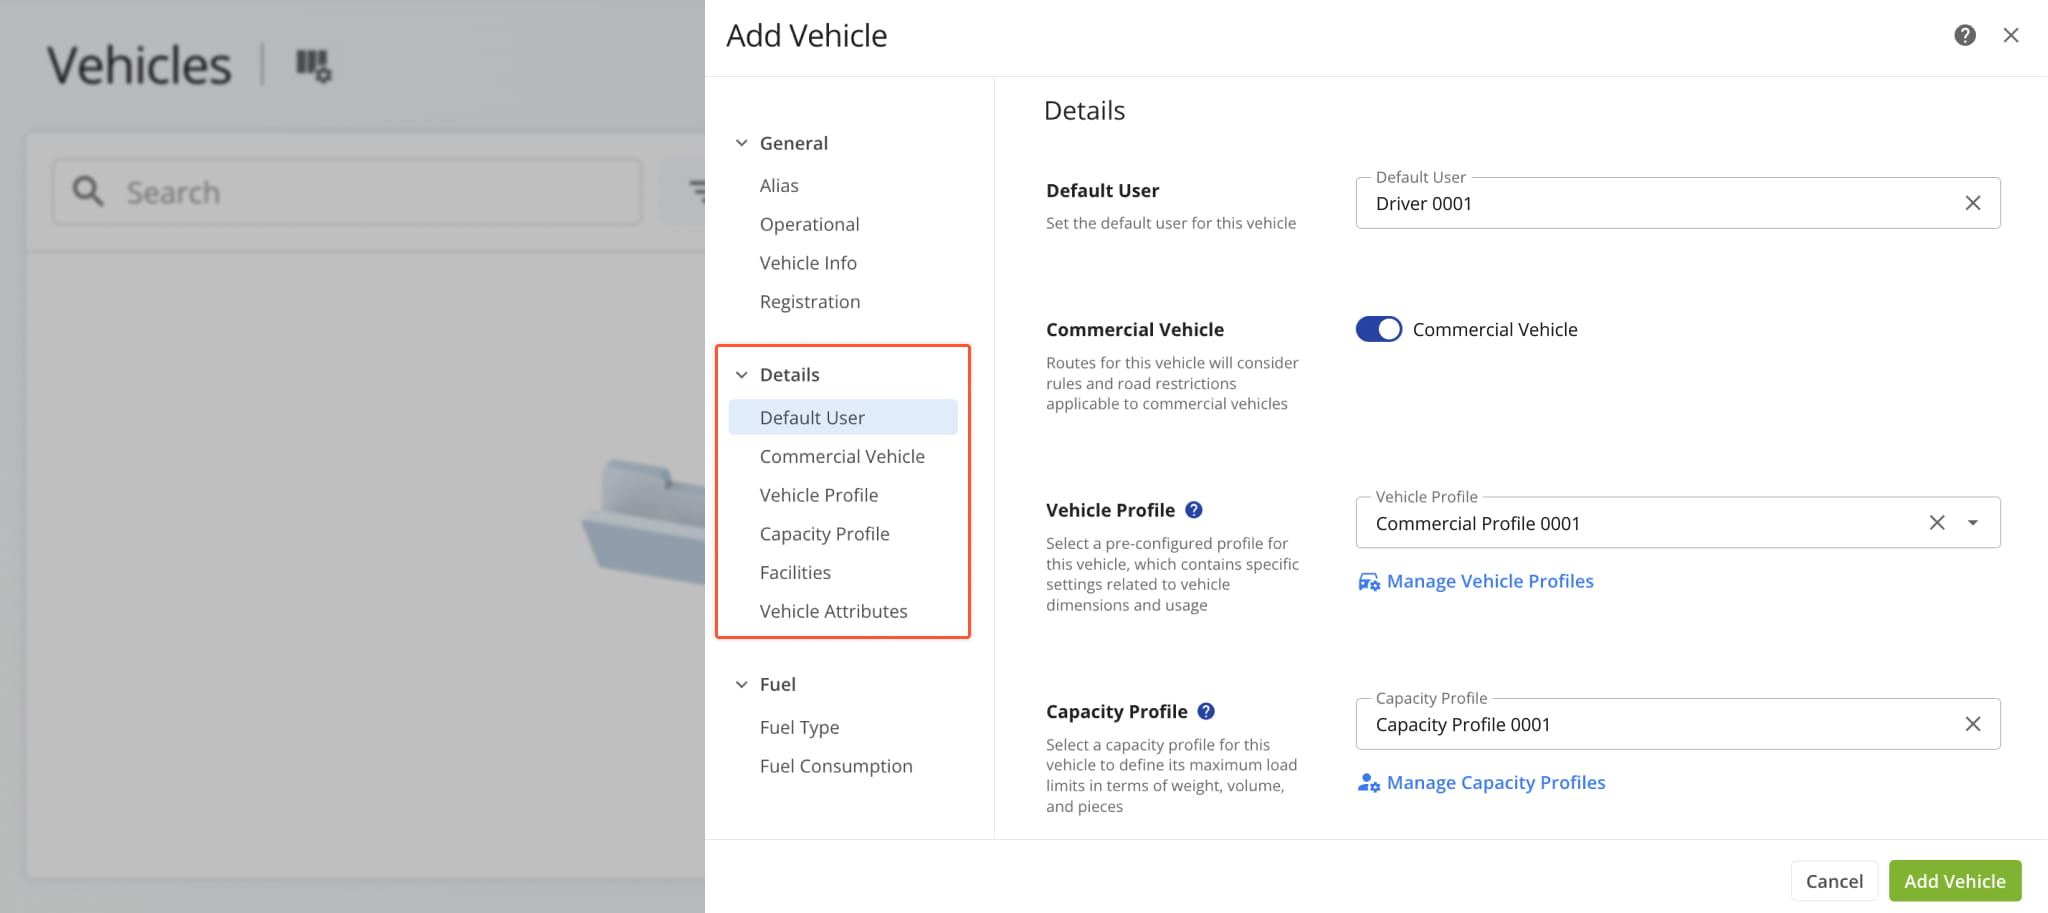Clear the Vehicle Profile selection
Image resolution: width=2048 pixels, height=913 pixels.
coord(1936,523)
